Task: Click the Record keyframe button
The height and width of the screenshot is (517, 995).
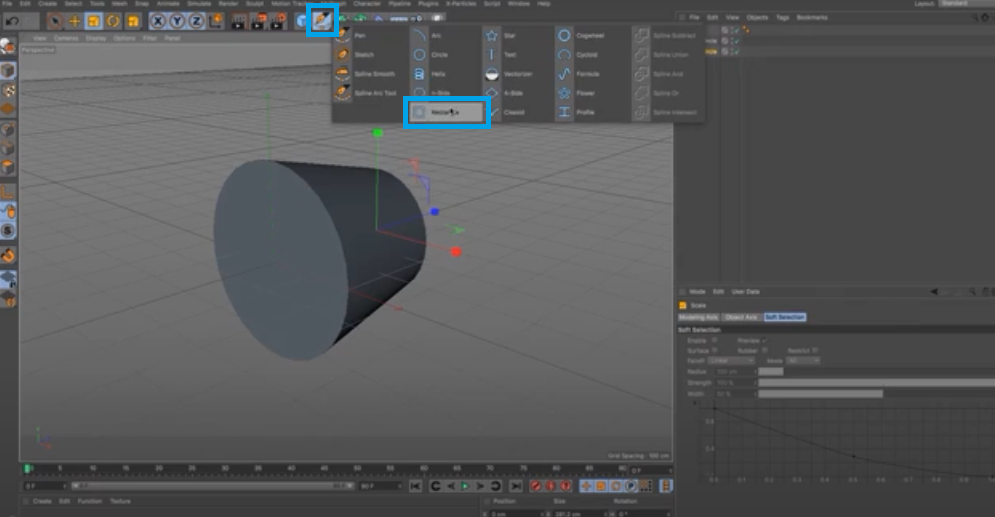Action: click(536, 486)
